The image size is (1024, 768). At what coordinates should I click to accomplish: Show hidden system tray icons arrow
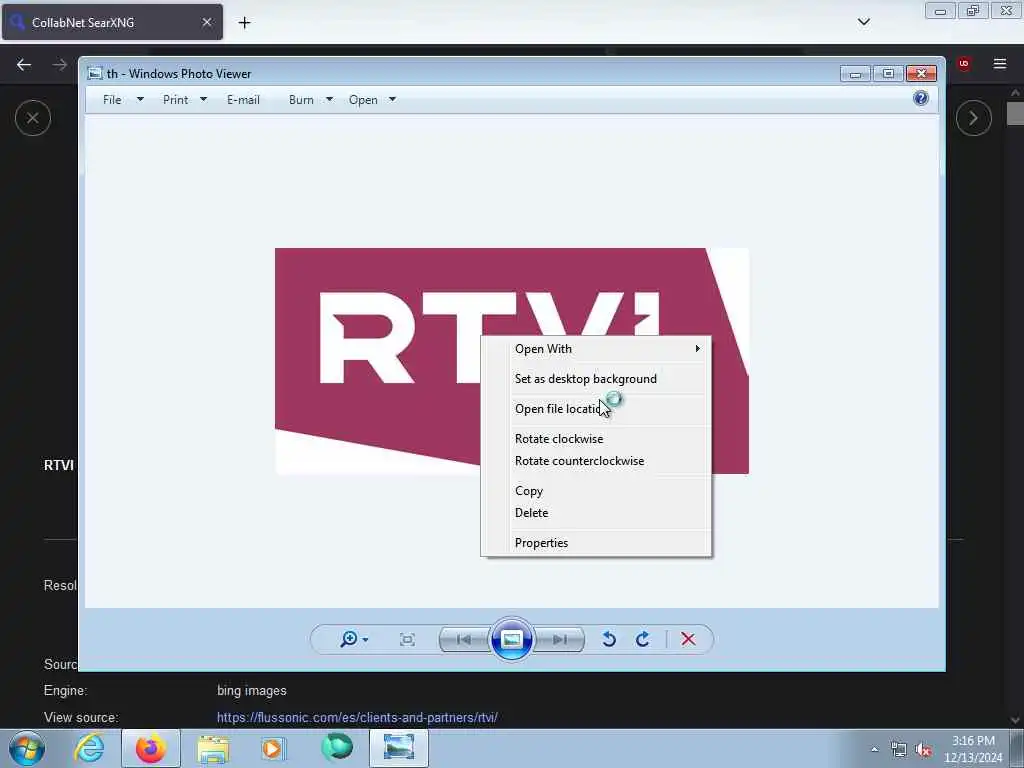tap(874, 749)
